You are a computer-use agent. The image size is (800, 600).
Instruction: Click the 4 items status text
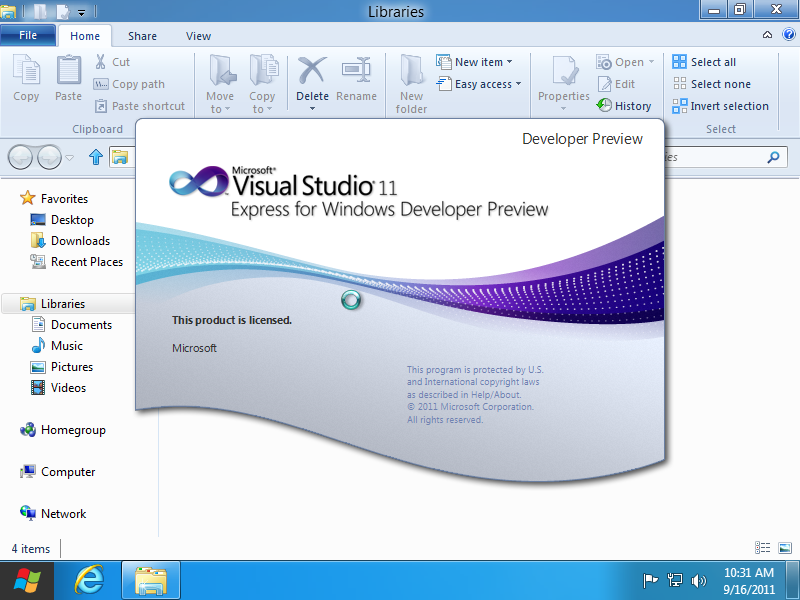31,549
